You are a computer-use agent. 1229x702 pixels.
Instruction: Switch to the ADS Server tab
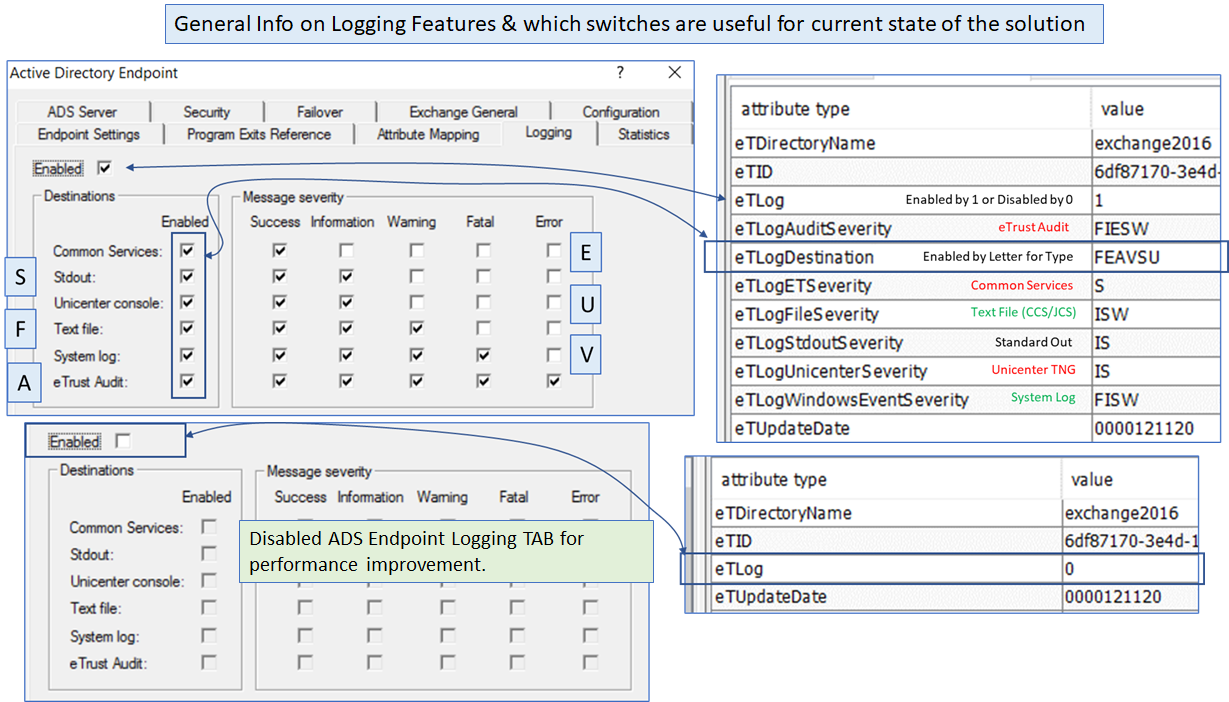coord(82,112)
